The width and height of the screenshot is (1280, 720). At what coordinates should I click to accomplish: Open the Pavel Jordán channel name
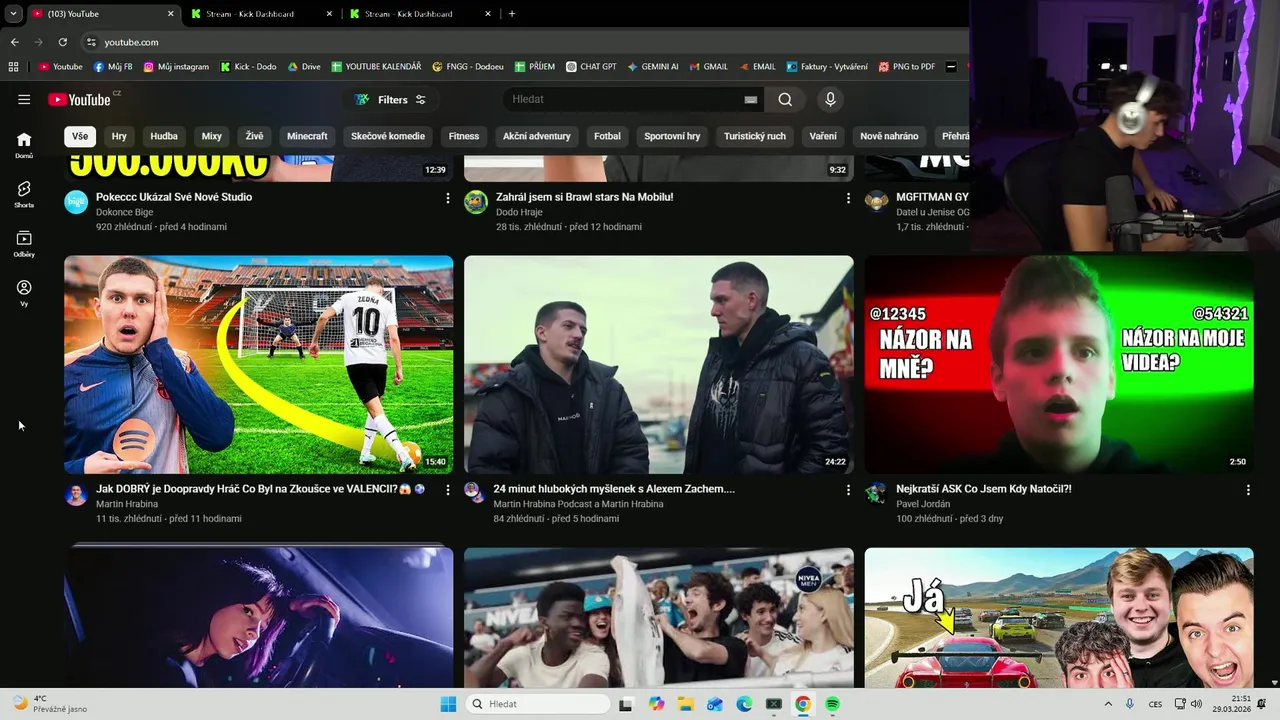(x=923, y=504)
